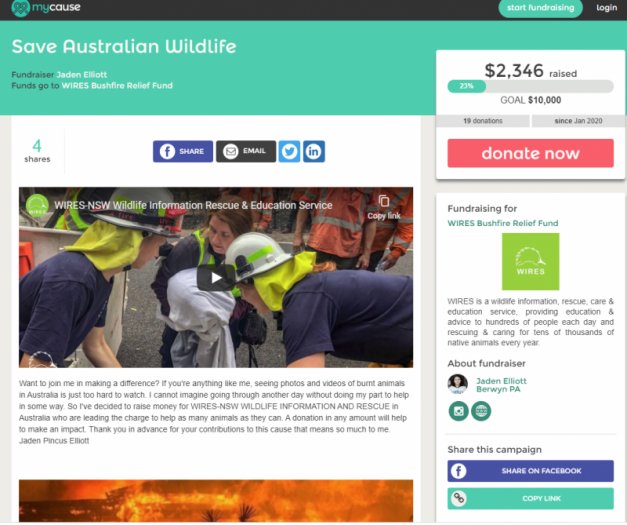Click Jaden Elliott's avatar photo

click(x=457, y=384)
